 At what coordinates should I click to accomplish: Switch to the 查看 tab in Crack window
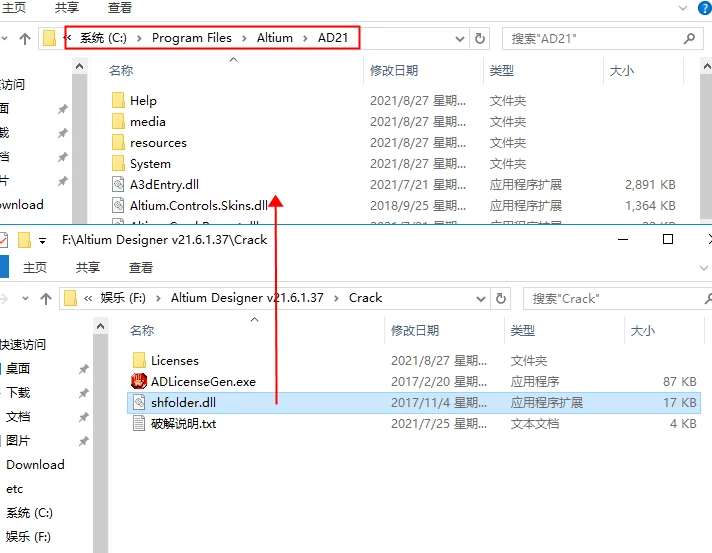pyautogui.click(x=141, y=268)
